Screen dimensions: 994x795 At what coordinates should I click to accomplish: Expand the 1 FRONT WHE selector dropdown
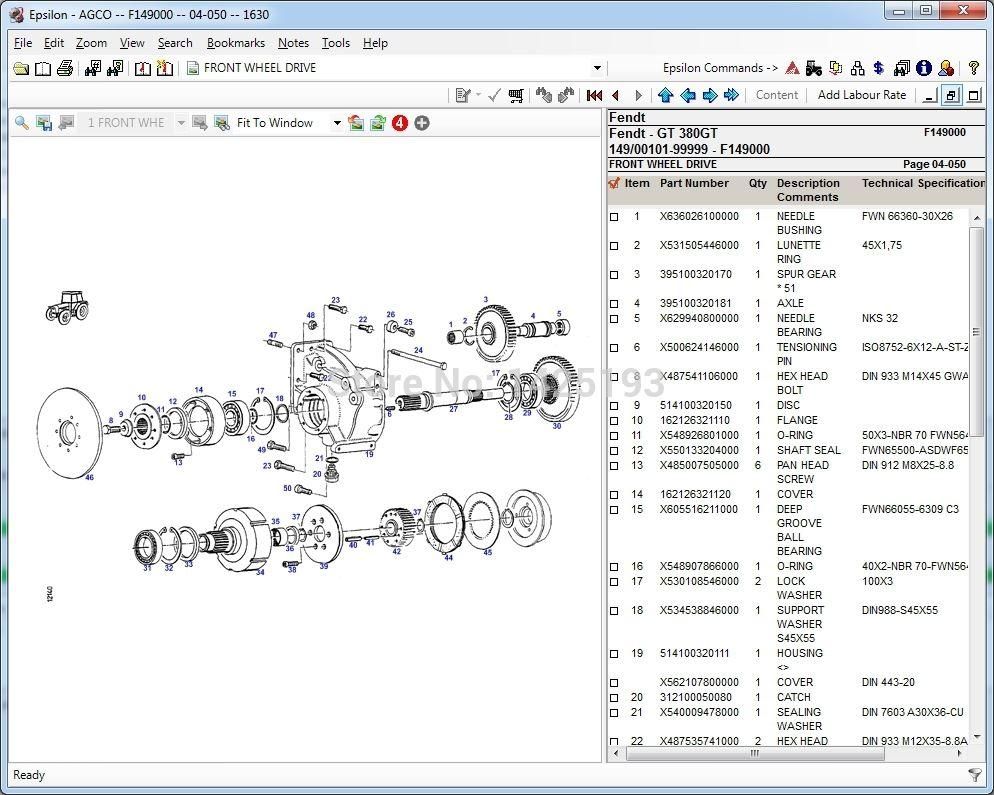click(x=181, y=122)
